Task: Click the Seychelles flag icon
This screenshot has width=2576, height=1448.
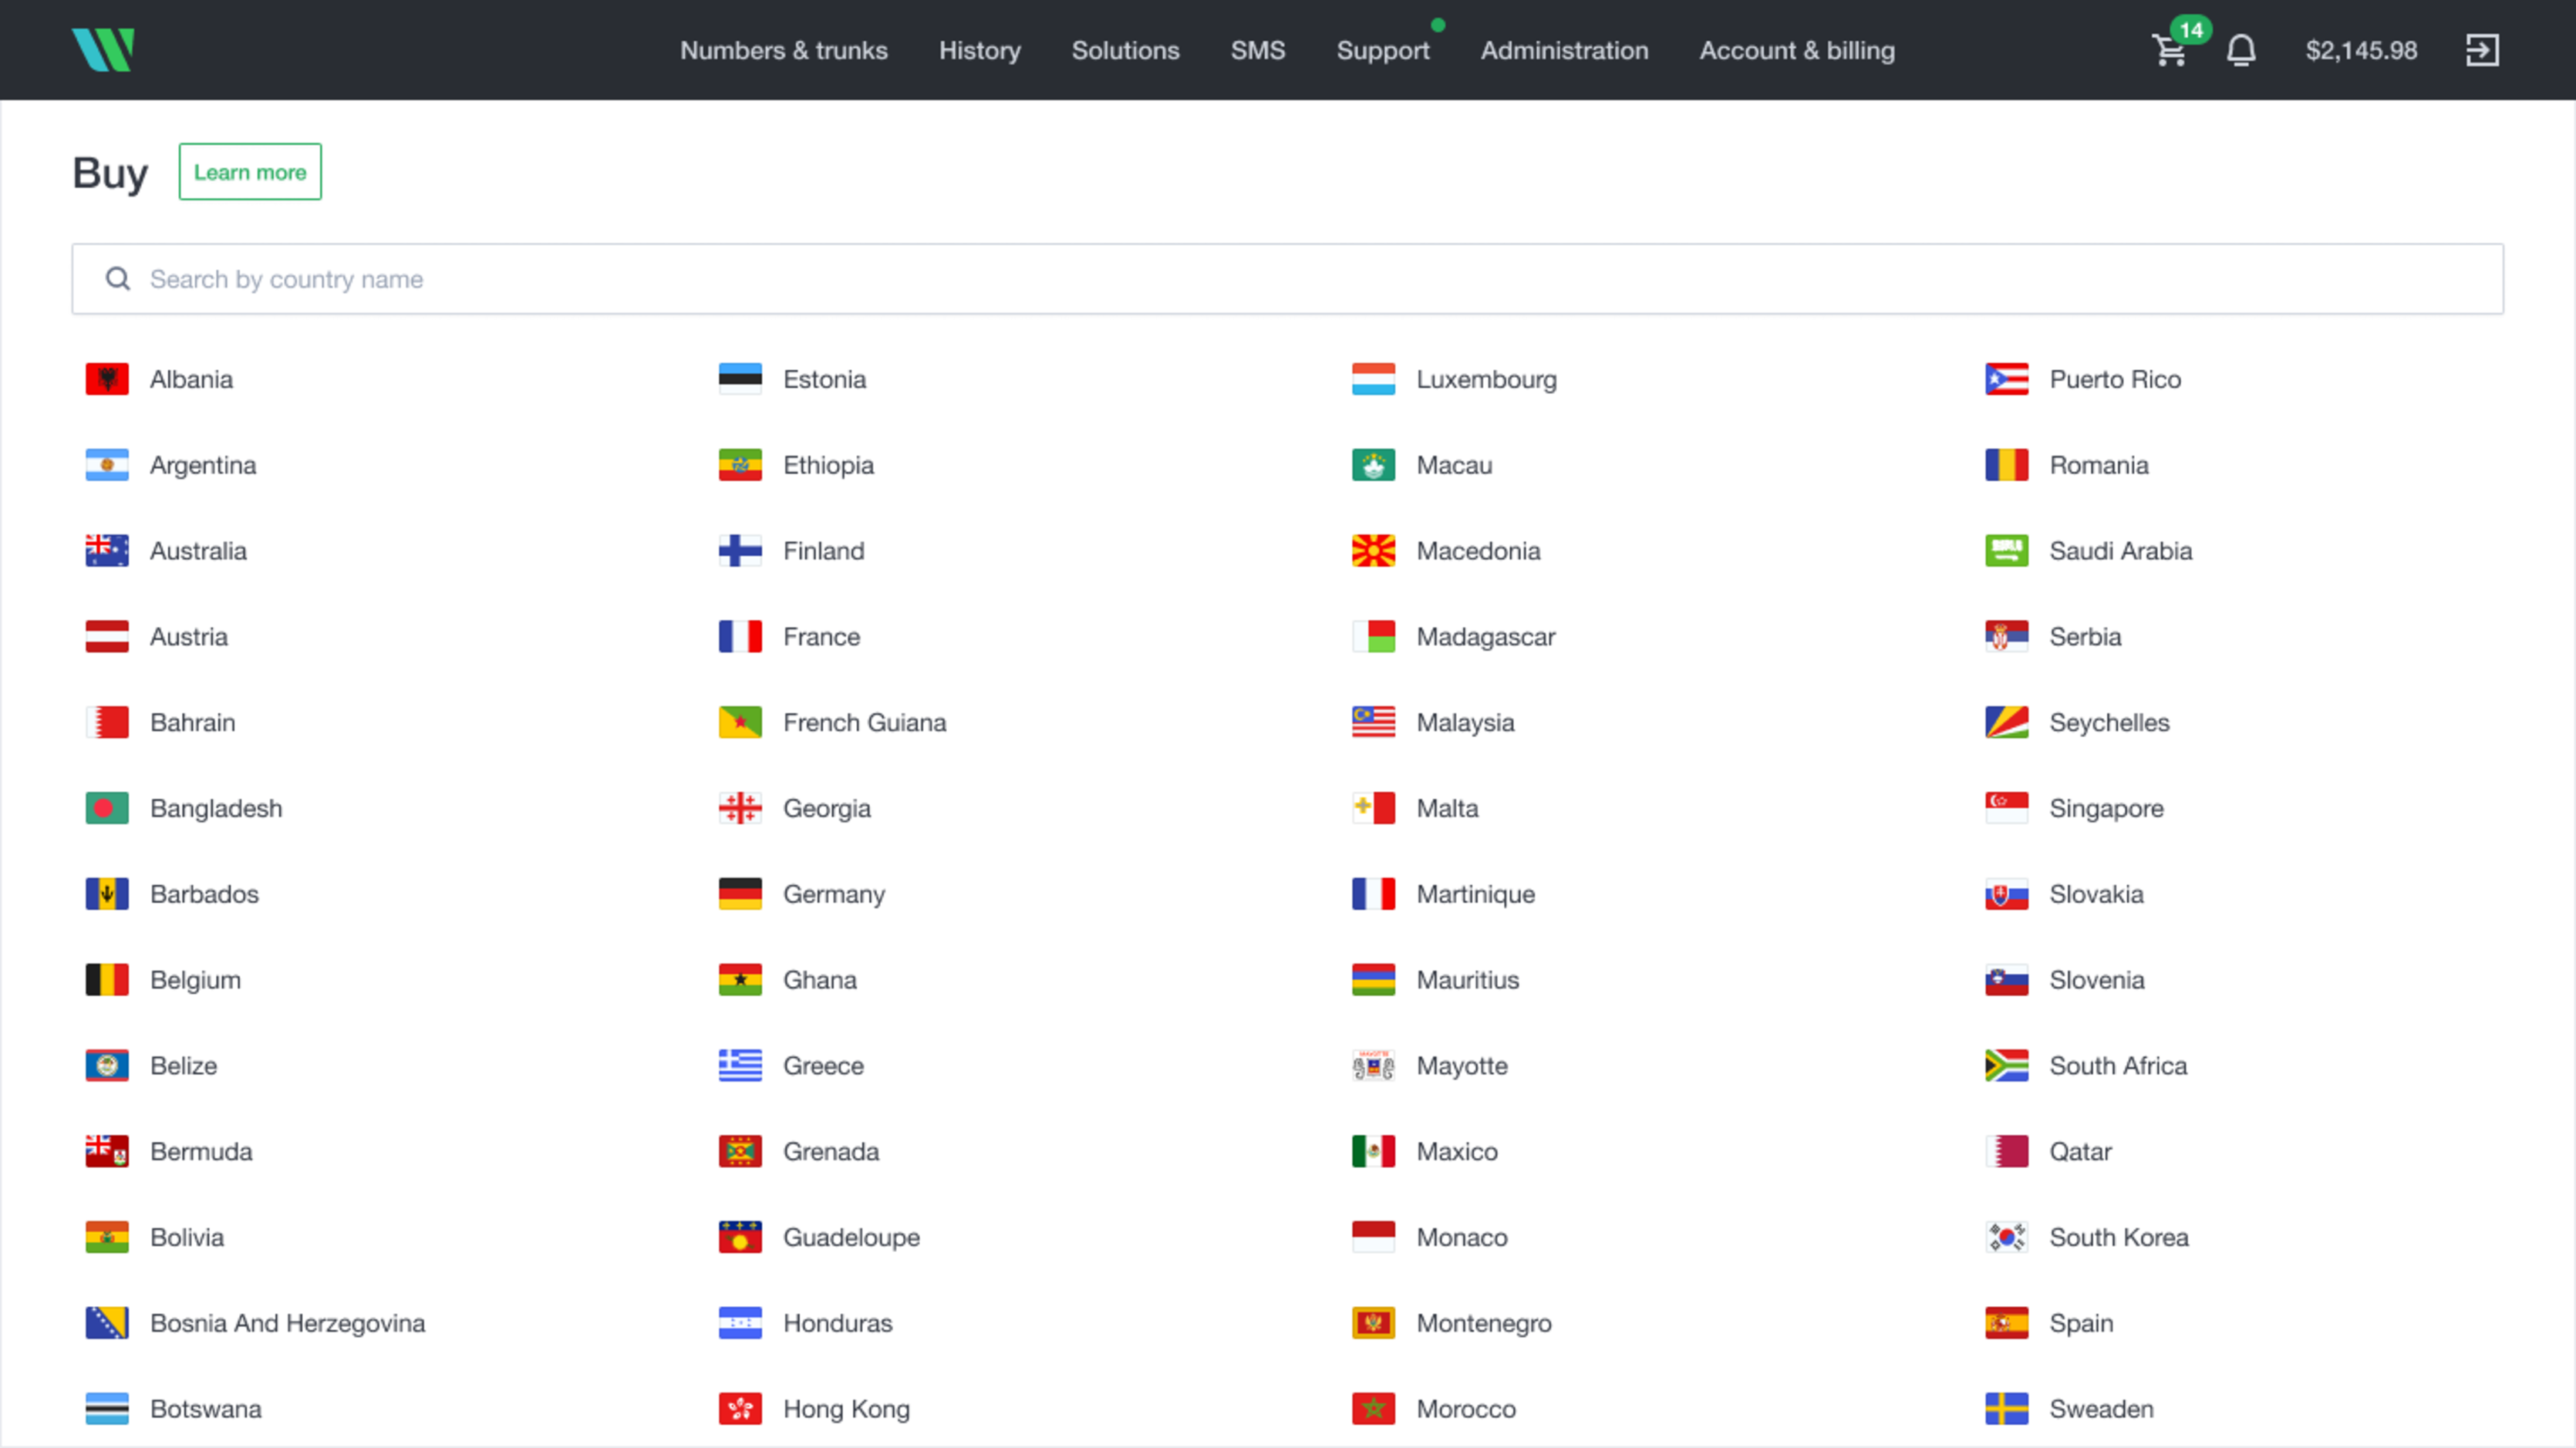Action: [2006, 722]
